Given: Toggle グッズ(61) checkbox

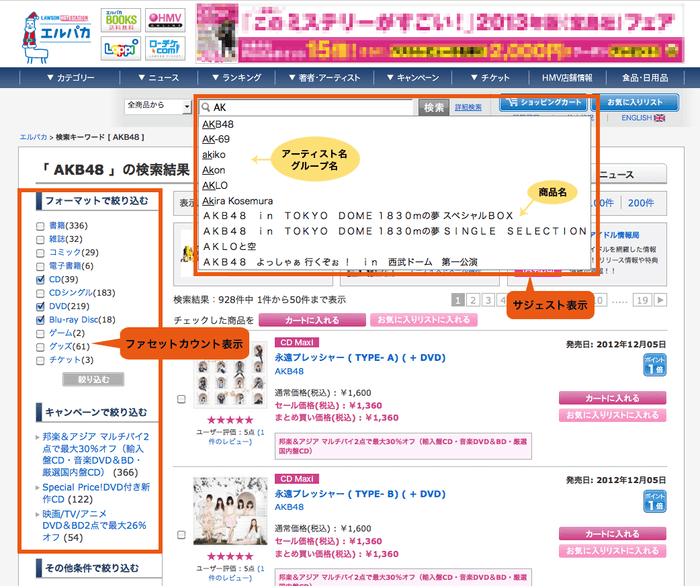Looking at the screenshot, I should [40, 347].
